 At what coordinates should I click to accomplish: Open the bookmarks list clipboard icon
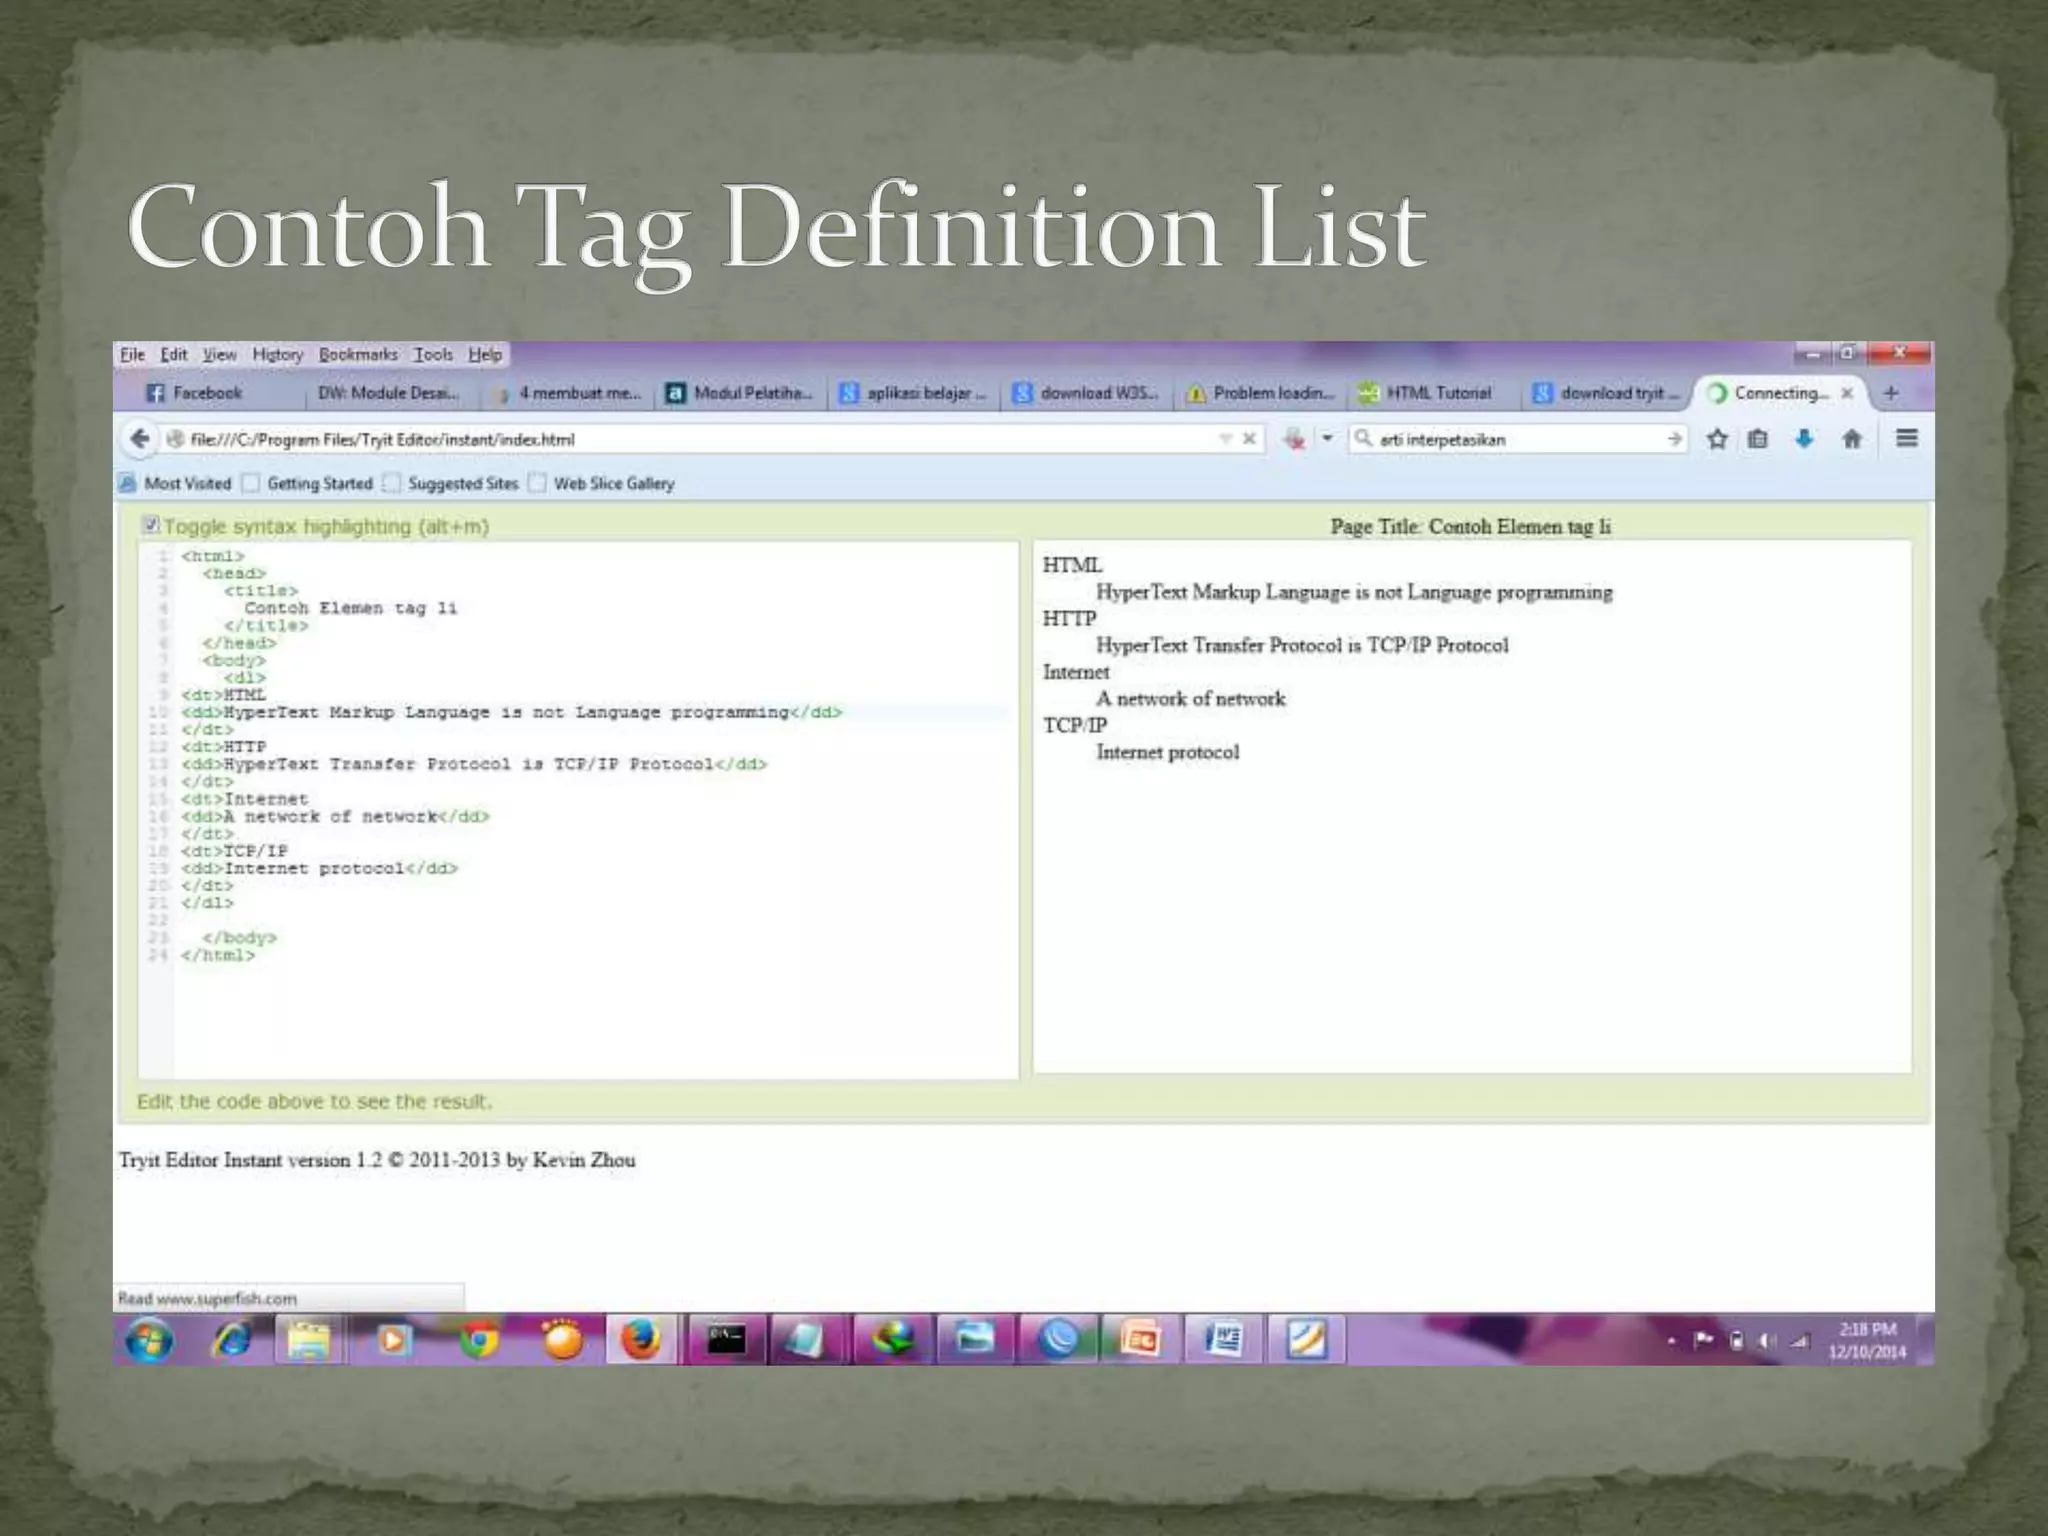(x=1758, y=439)
